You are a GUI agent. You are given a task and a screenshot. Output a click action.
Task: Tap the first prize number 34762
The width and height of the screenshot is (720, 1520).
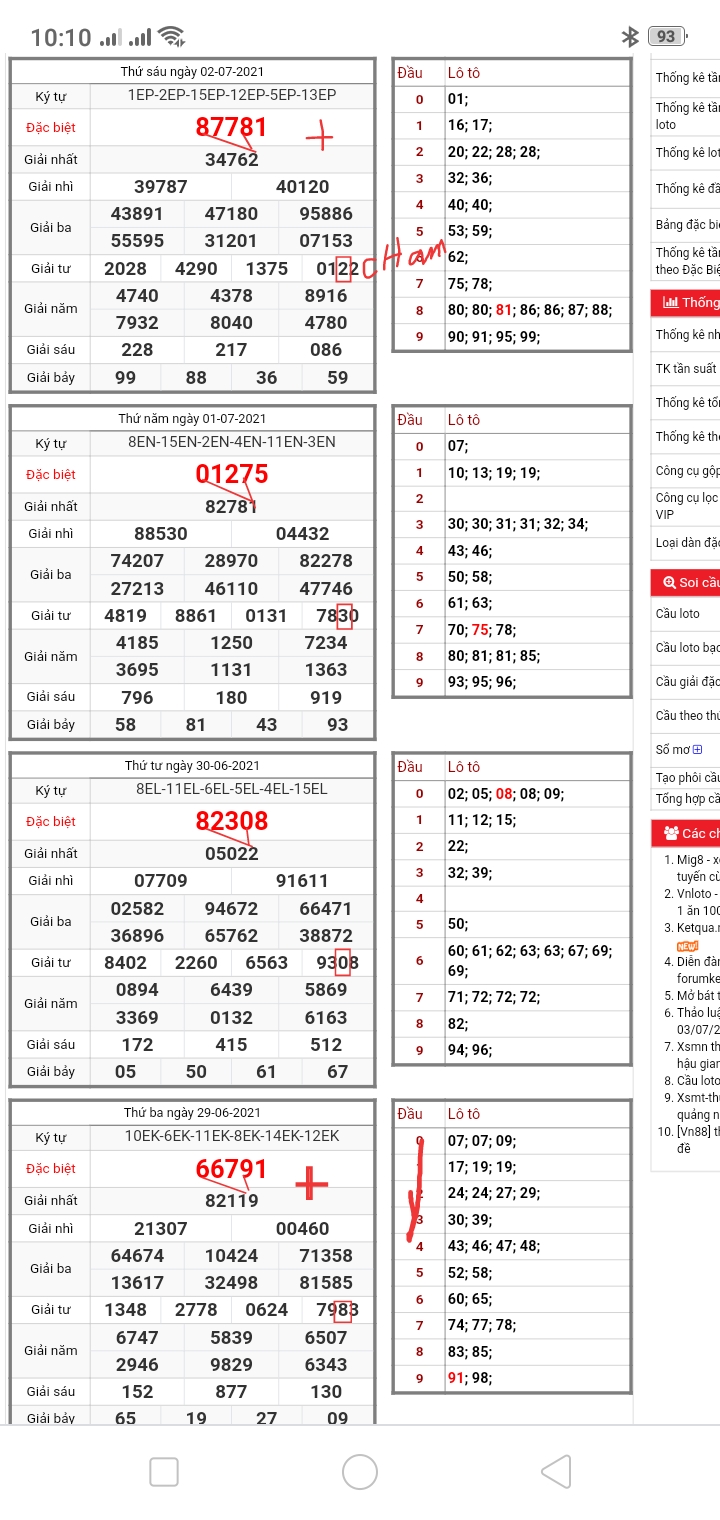click(x=232, y=159)
